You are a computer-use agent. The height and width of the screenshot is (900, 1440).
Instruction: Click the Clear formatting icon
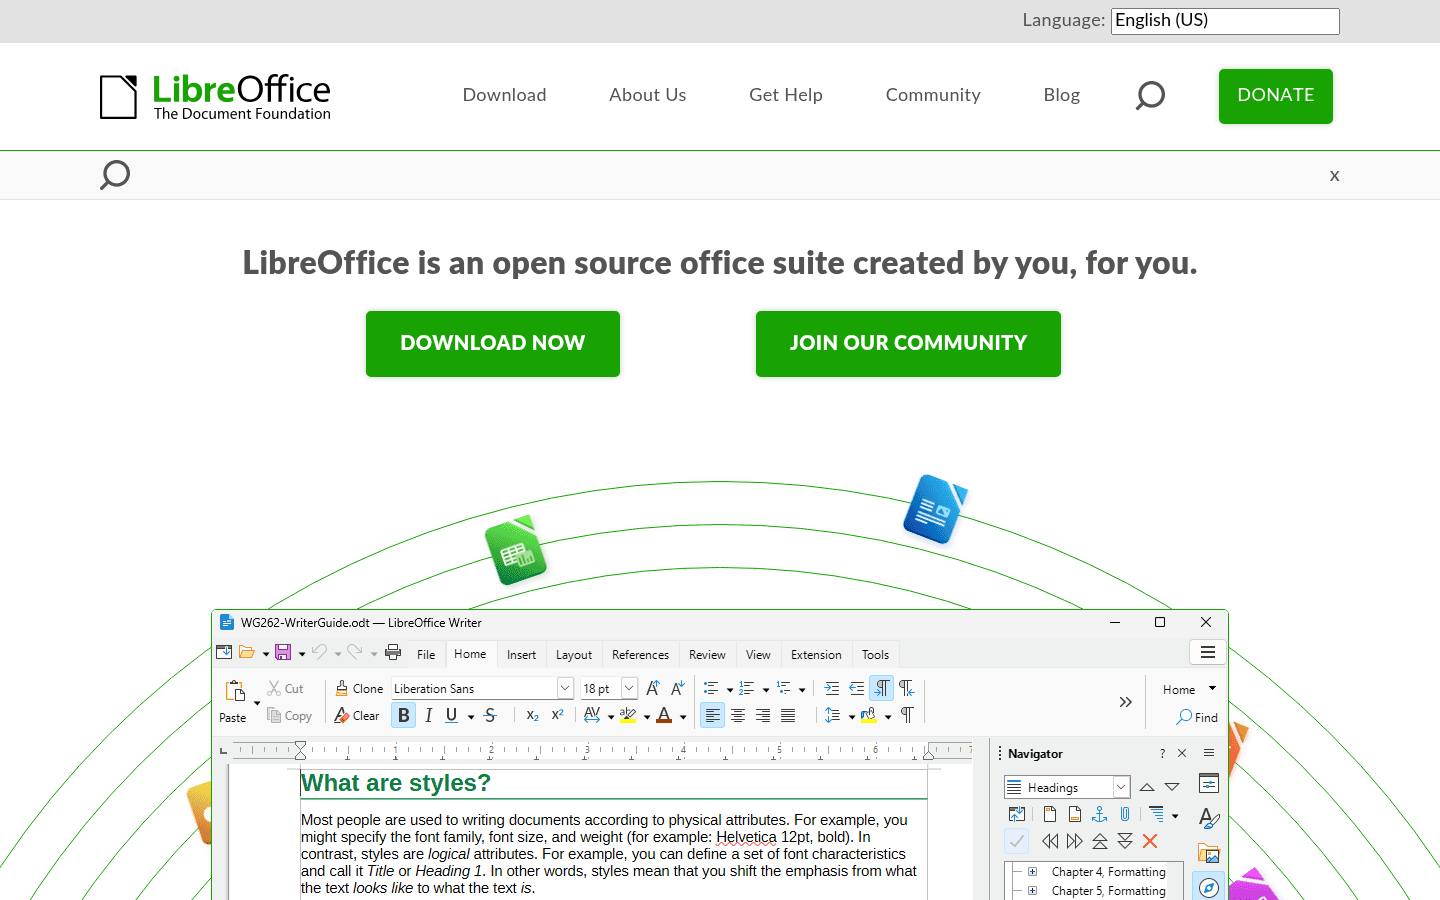tap(342, 715)
